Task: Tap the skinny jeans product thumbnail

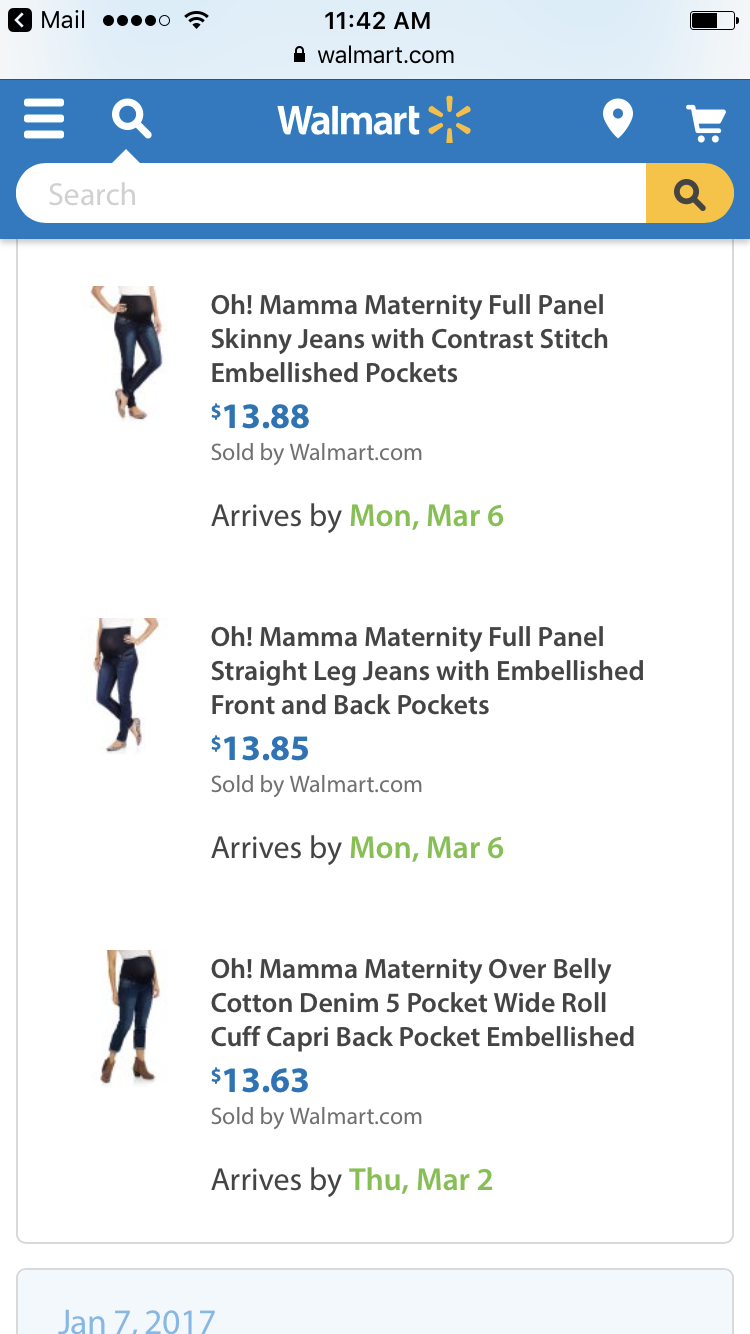Action: (126, 353)
